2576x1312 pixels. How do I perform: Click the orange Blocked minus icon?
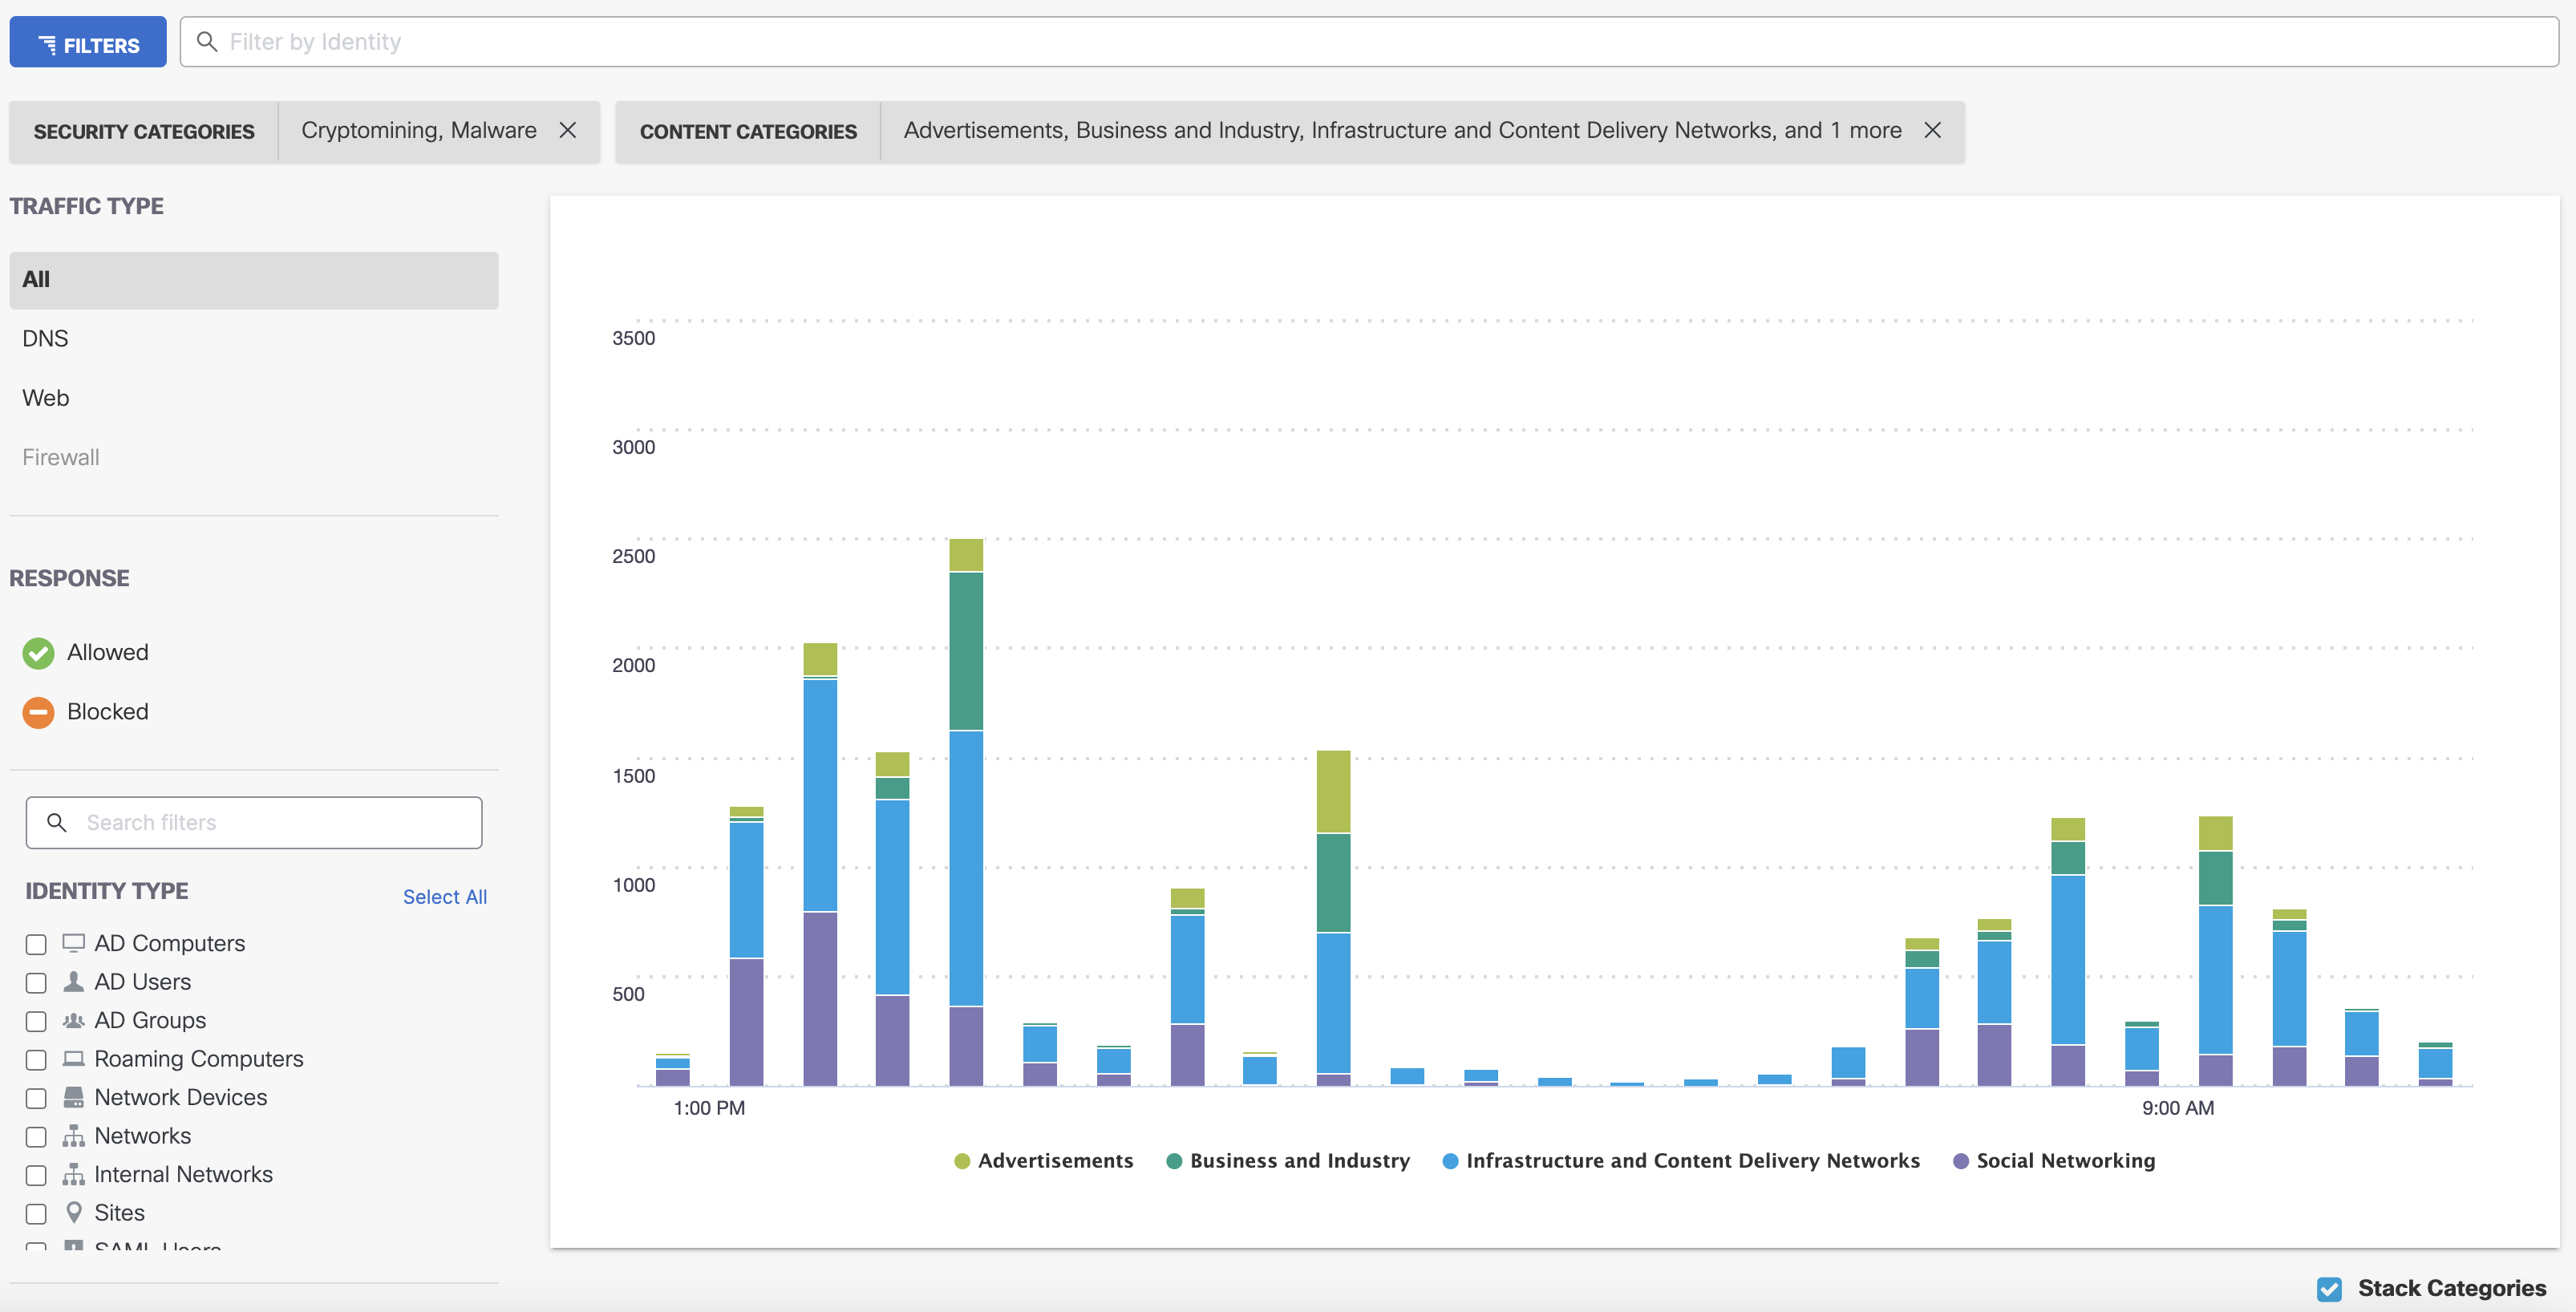pyautogui.click(x=38, y=712)
